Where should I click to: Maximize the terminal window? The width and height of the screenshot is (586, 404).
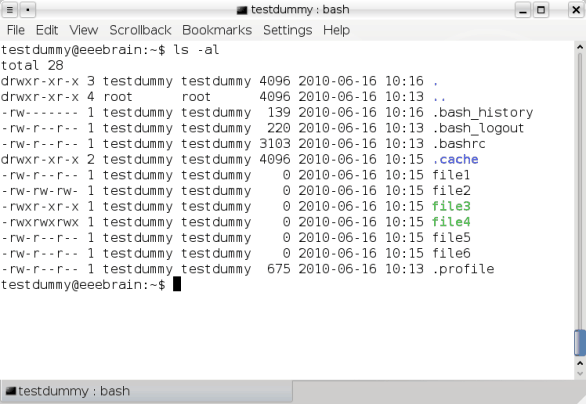540,10
